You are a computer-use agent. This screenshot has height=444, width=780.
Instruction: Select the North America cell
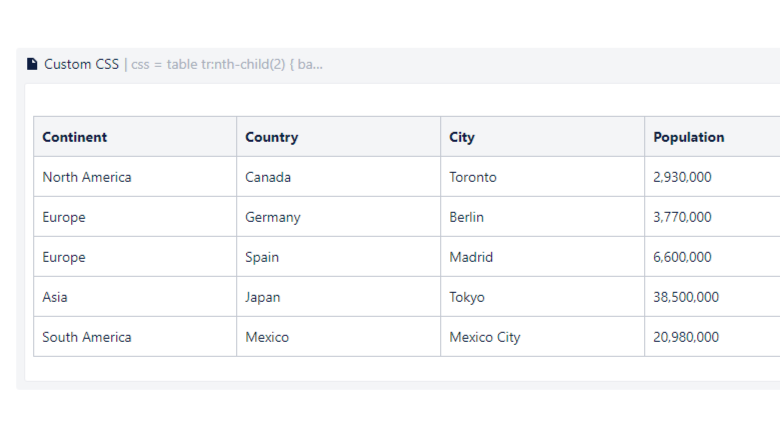coord(87,177)
